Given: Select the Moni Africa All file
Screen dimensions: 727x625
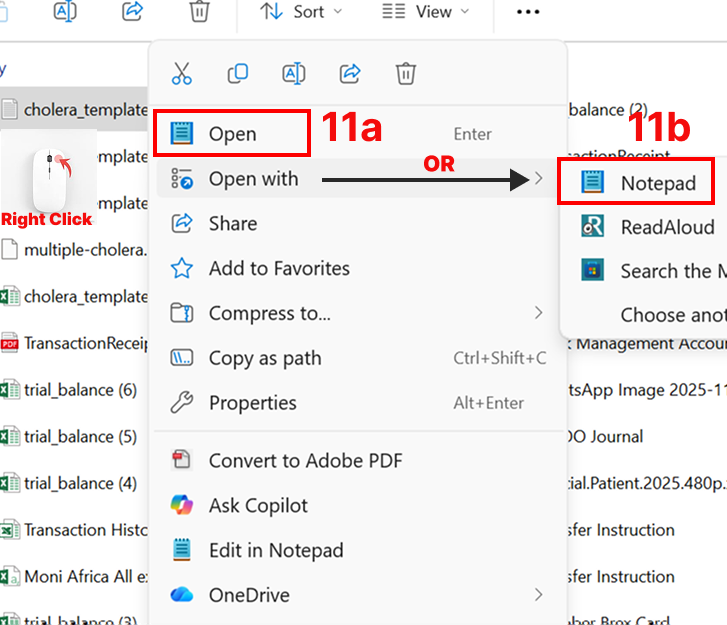Looking at the screenshot, I should (x=74, y=576).
